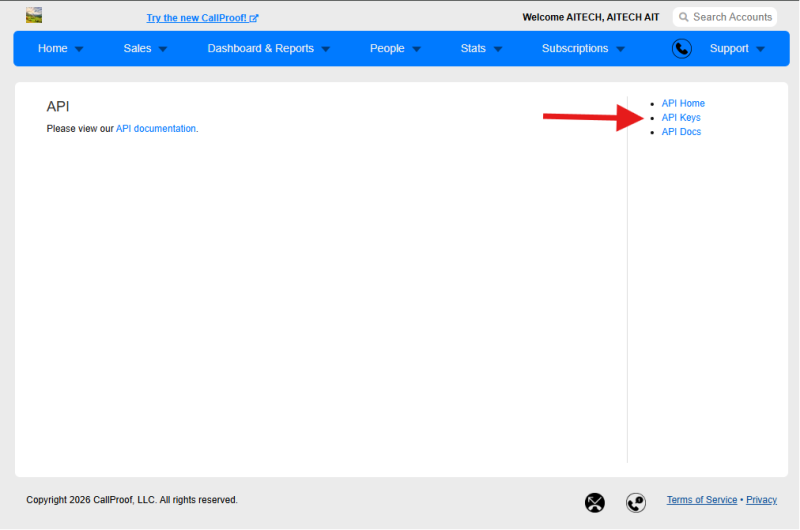The height and width of the screenshot is (530, 800).
Task: Expand the People dropdown arrow
Action: [x=416, y=49]
